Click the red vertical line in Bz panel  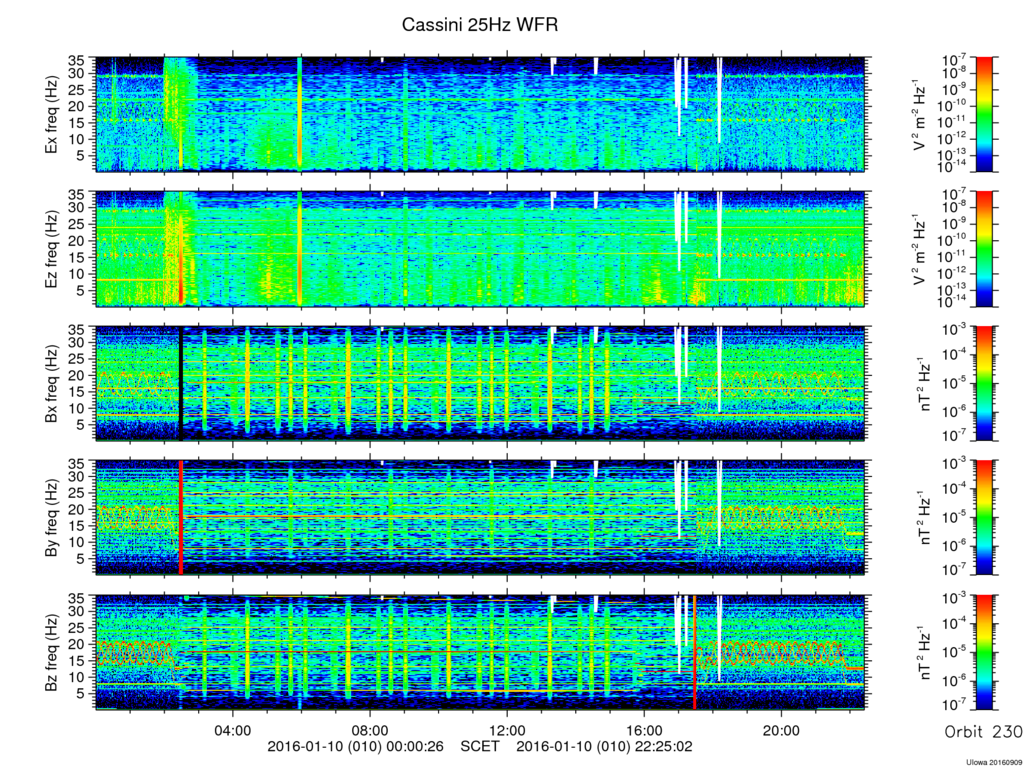tap(695, 652)
